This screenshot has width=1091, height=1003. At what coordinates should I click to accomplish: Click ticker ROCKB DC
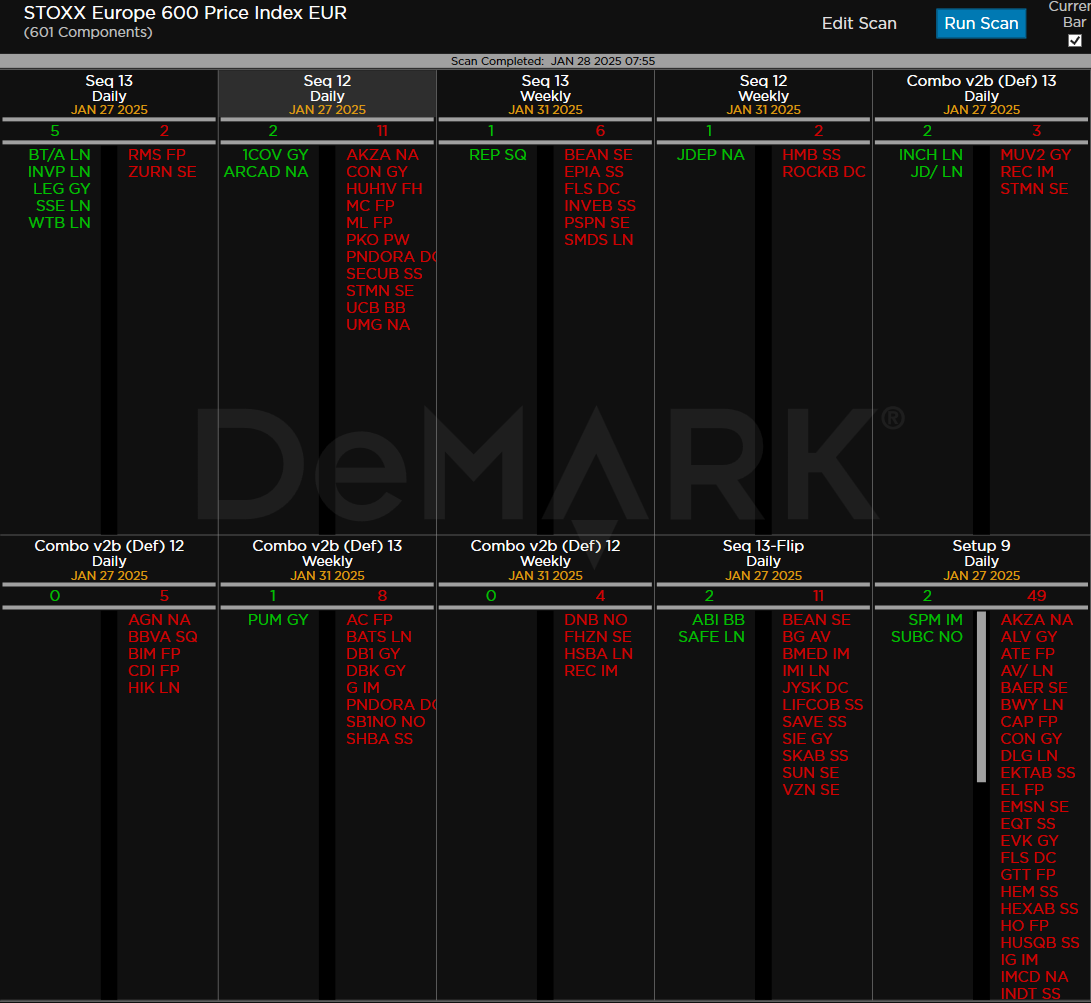point(824,172)
